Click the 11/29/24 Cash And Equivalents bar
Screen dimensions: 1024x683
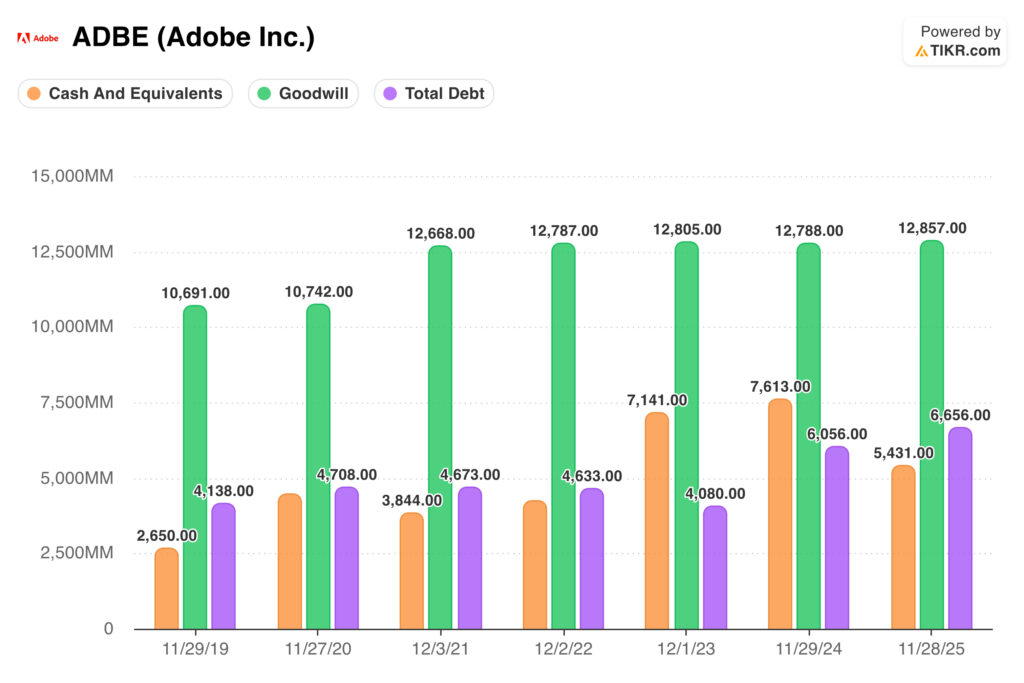coord(779,513)
